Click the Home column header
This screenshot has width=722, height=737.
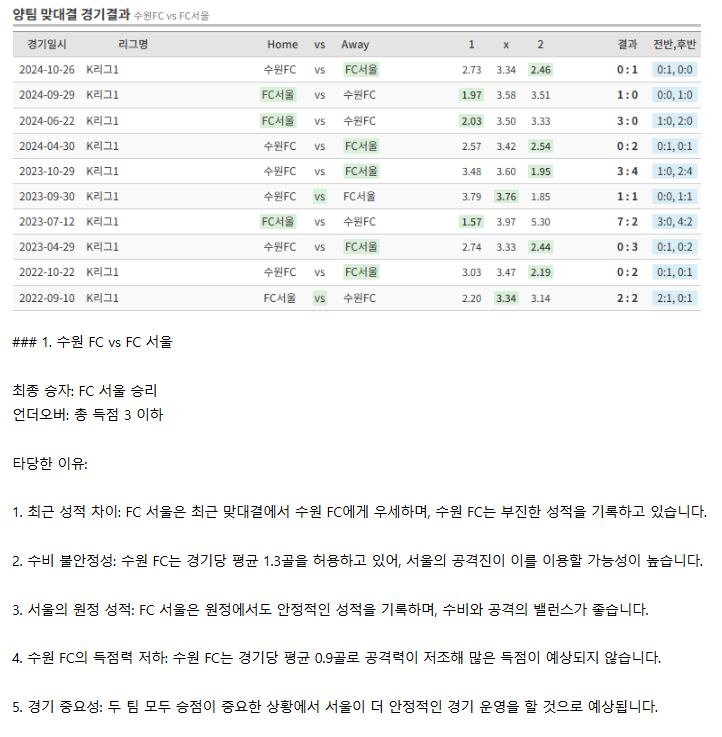pyautogui.click(x=283, y=45)
